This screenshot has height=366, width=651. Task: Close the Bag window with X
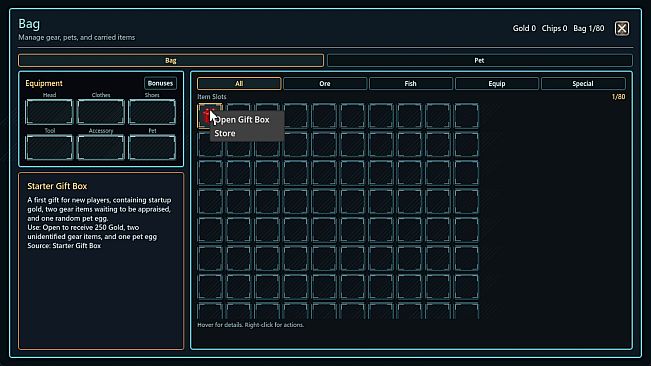[622, 29]
